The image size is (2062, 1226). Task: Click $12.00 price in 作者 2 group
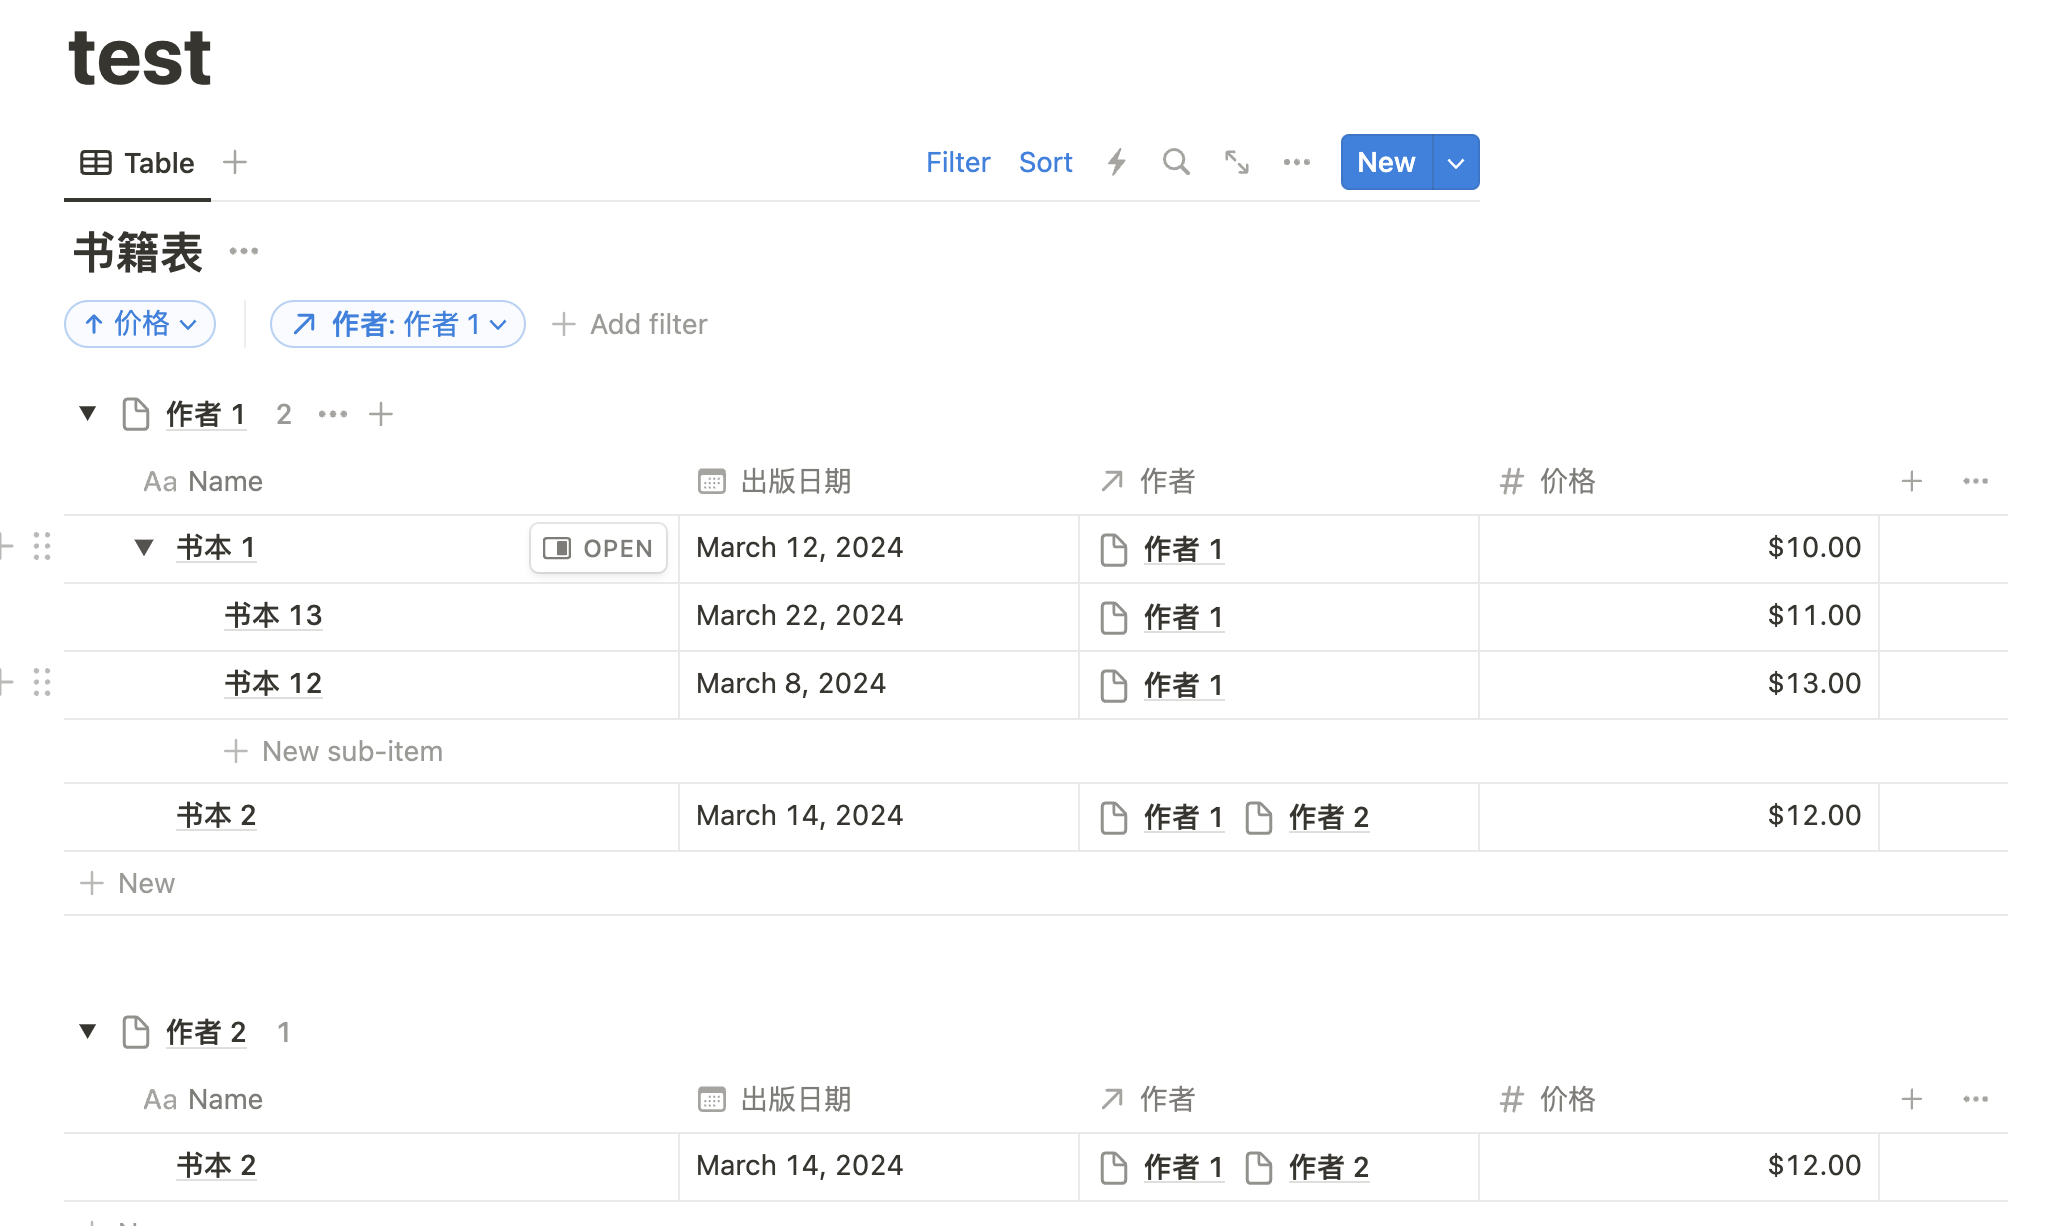1679,1166
